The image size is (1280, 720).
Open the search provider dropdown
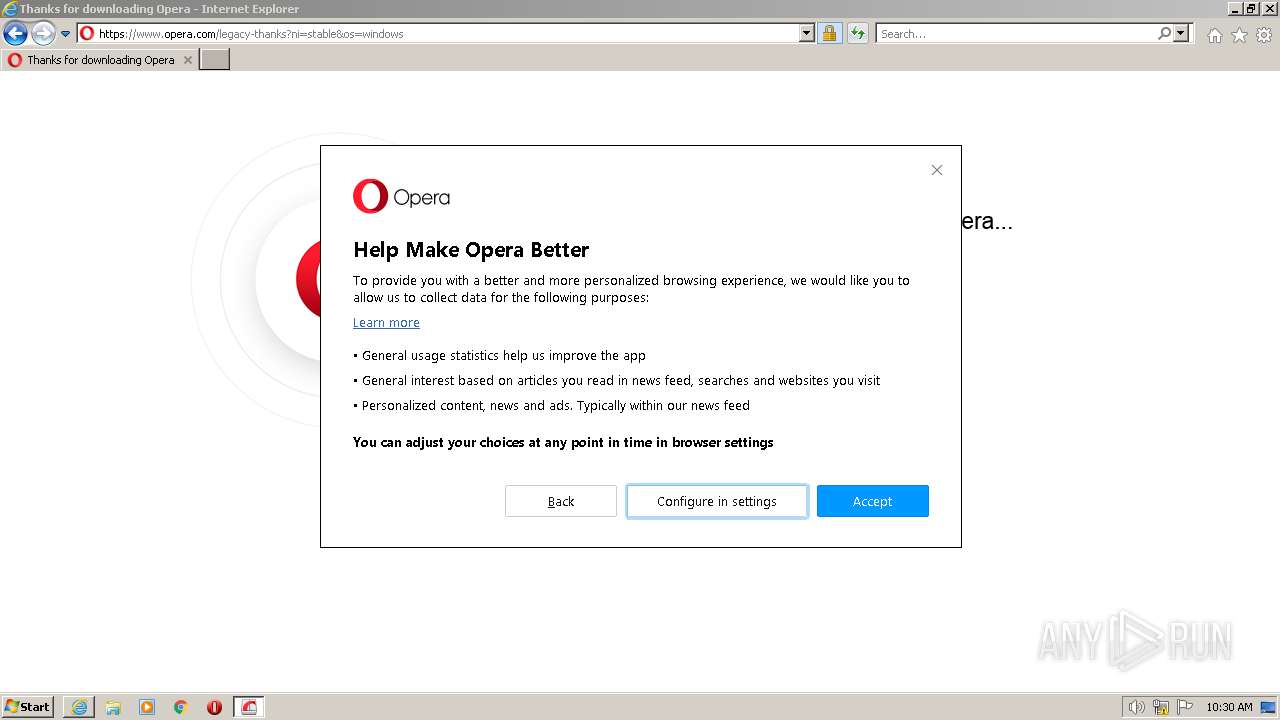pos(1181,34)
